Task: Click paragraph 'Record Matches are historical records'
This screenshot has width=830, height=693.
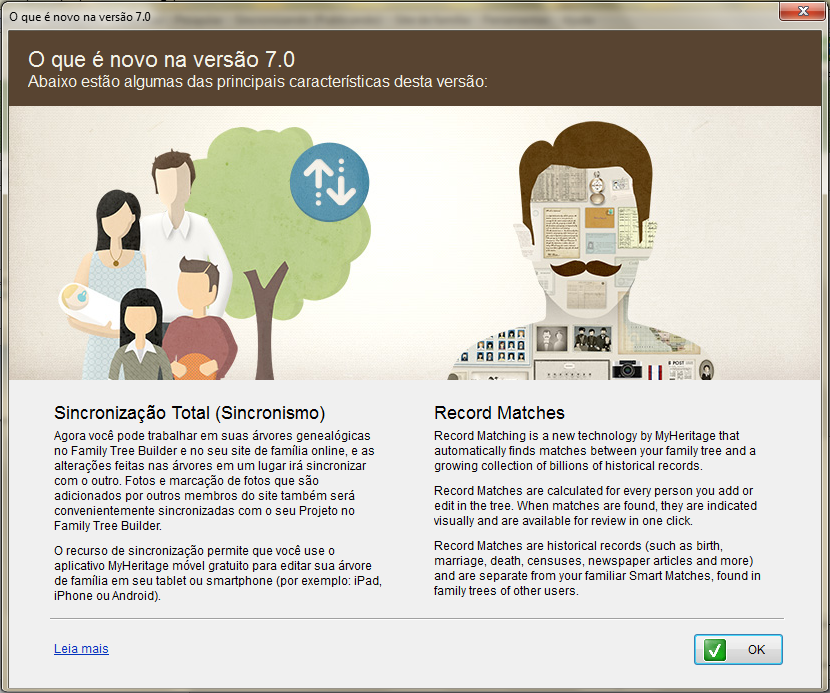Action: (597, 568)
